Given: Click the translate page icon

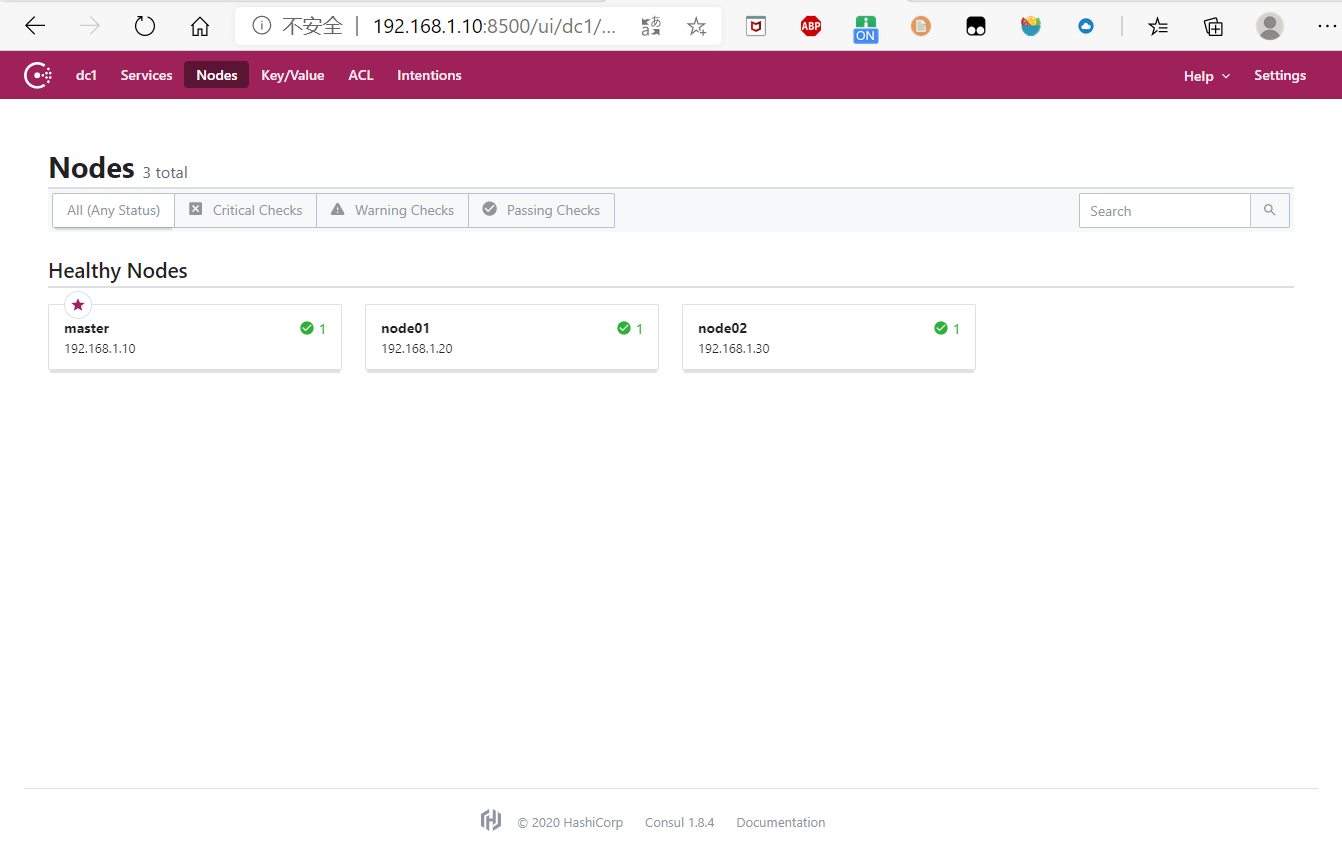Looking at the screenshot, I should click(651, 27).
